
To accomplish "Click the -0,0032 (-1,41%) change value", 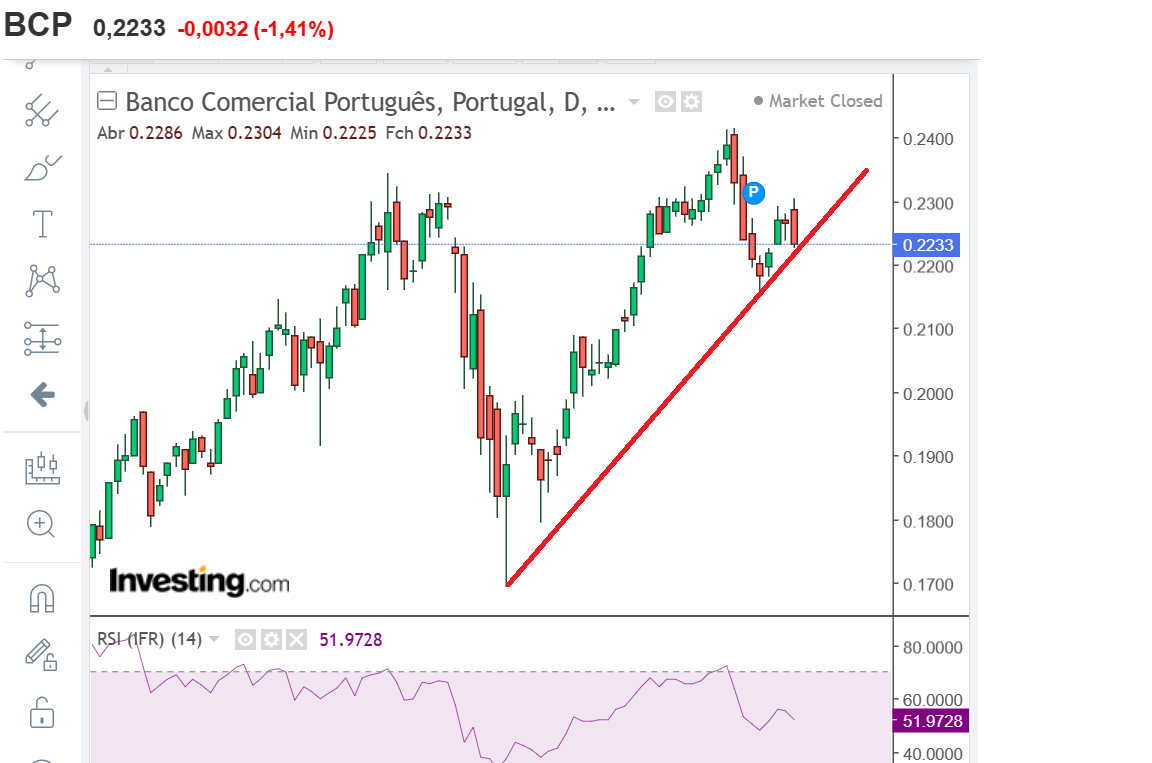I will click(x=256, y=29).
